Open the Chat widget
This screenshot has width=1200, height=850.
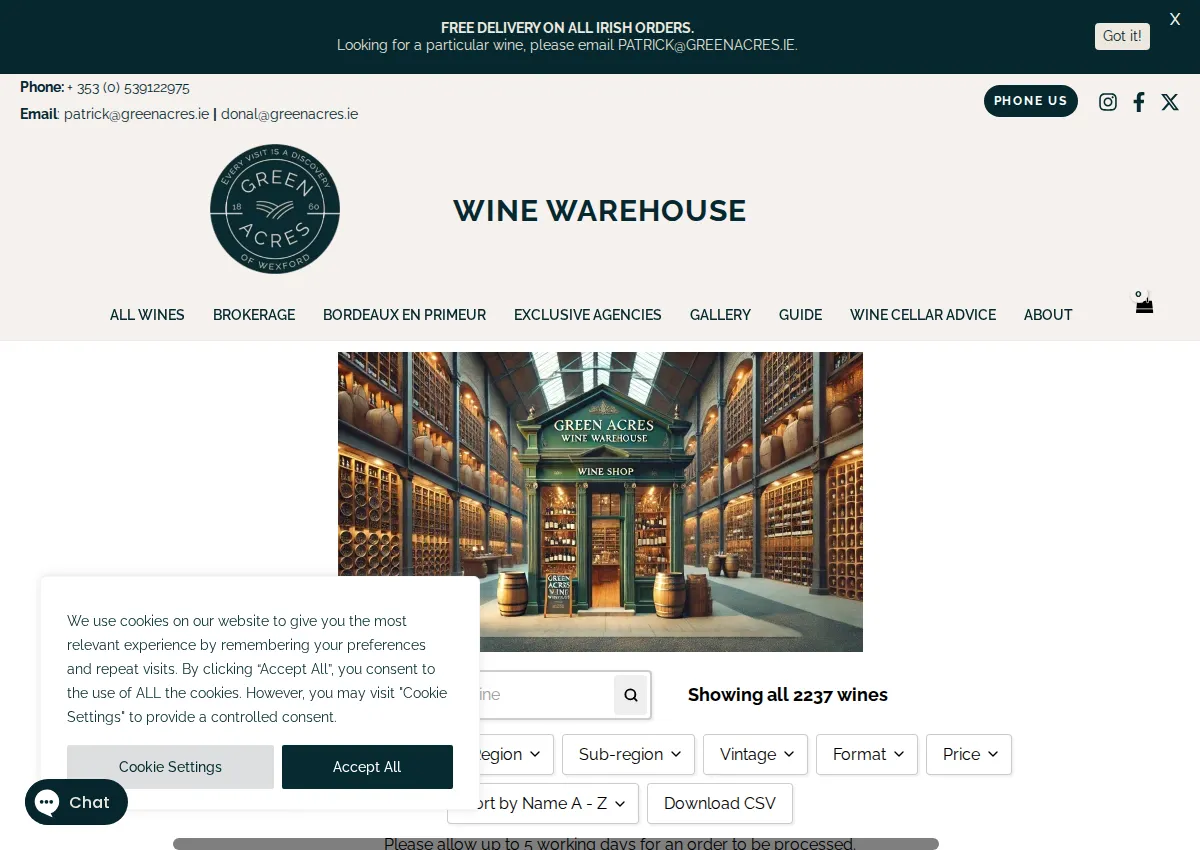pos(76,802)
